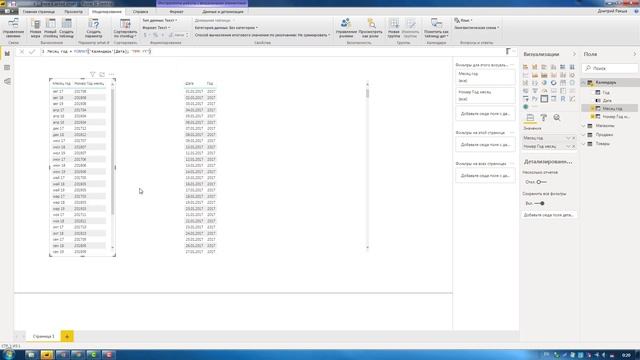Open Mark as date table button
The width and height of the screenshot is (640, 360).
(x=436, y=28)
